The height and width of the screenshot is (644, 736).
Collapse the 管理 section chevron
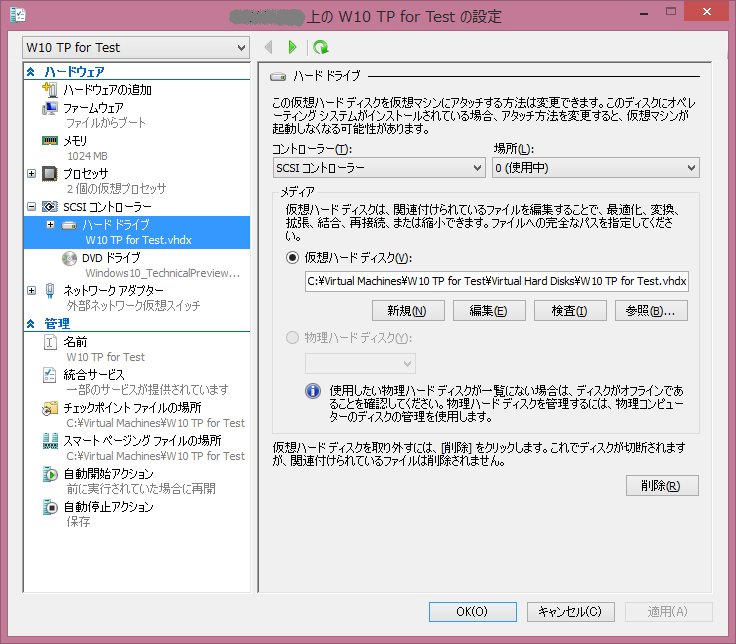pos(31,324)
